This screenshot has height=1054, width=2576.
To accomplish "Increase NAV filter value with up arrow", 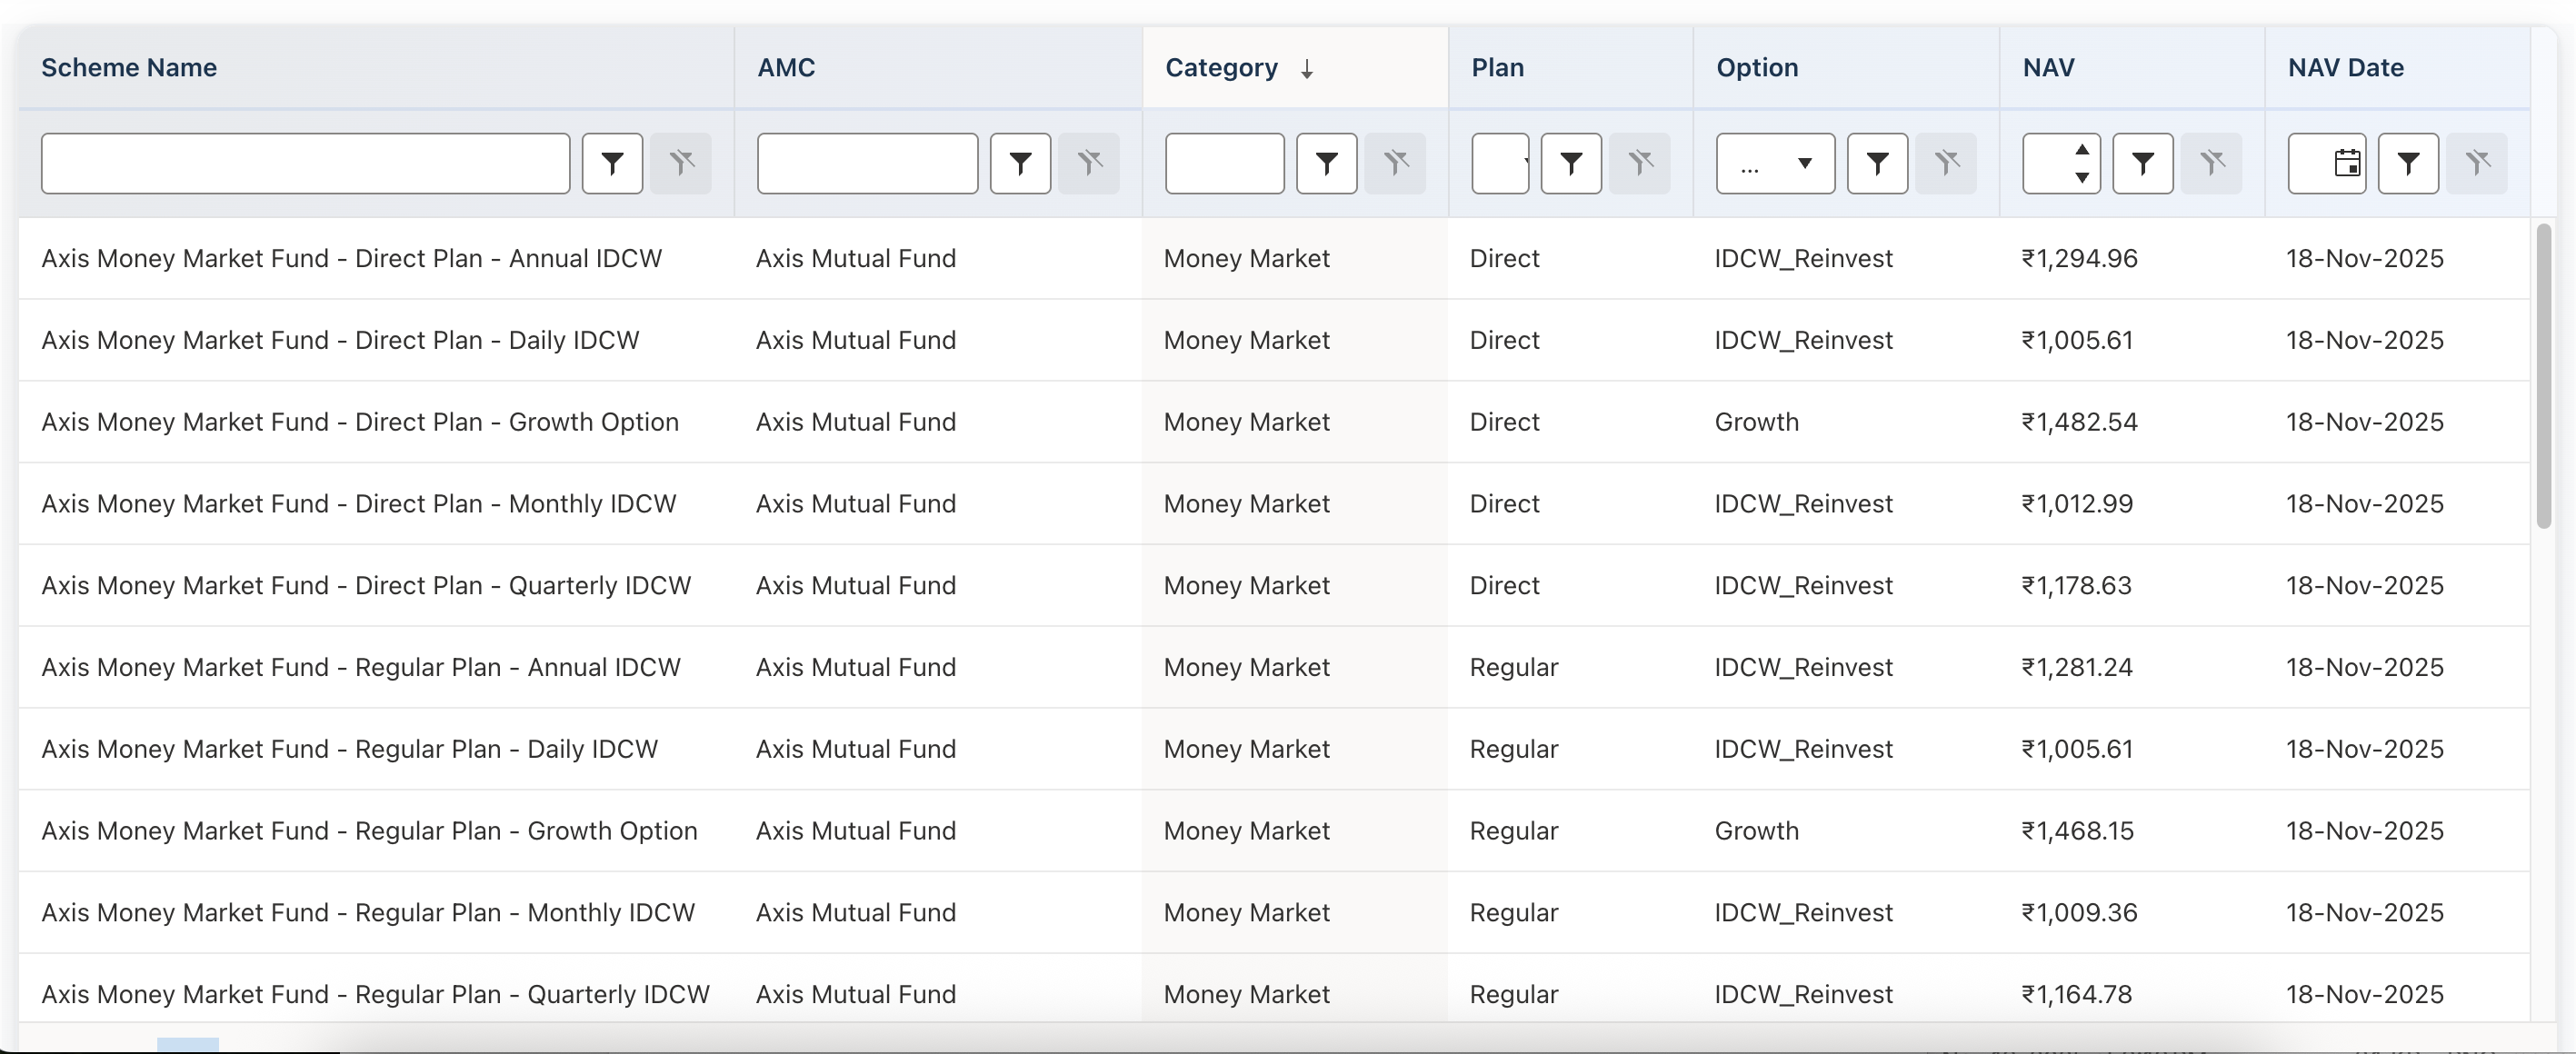I will (2082, 150).
